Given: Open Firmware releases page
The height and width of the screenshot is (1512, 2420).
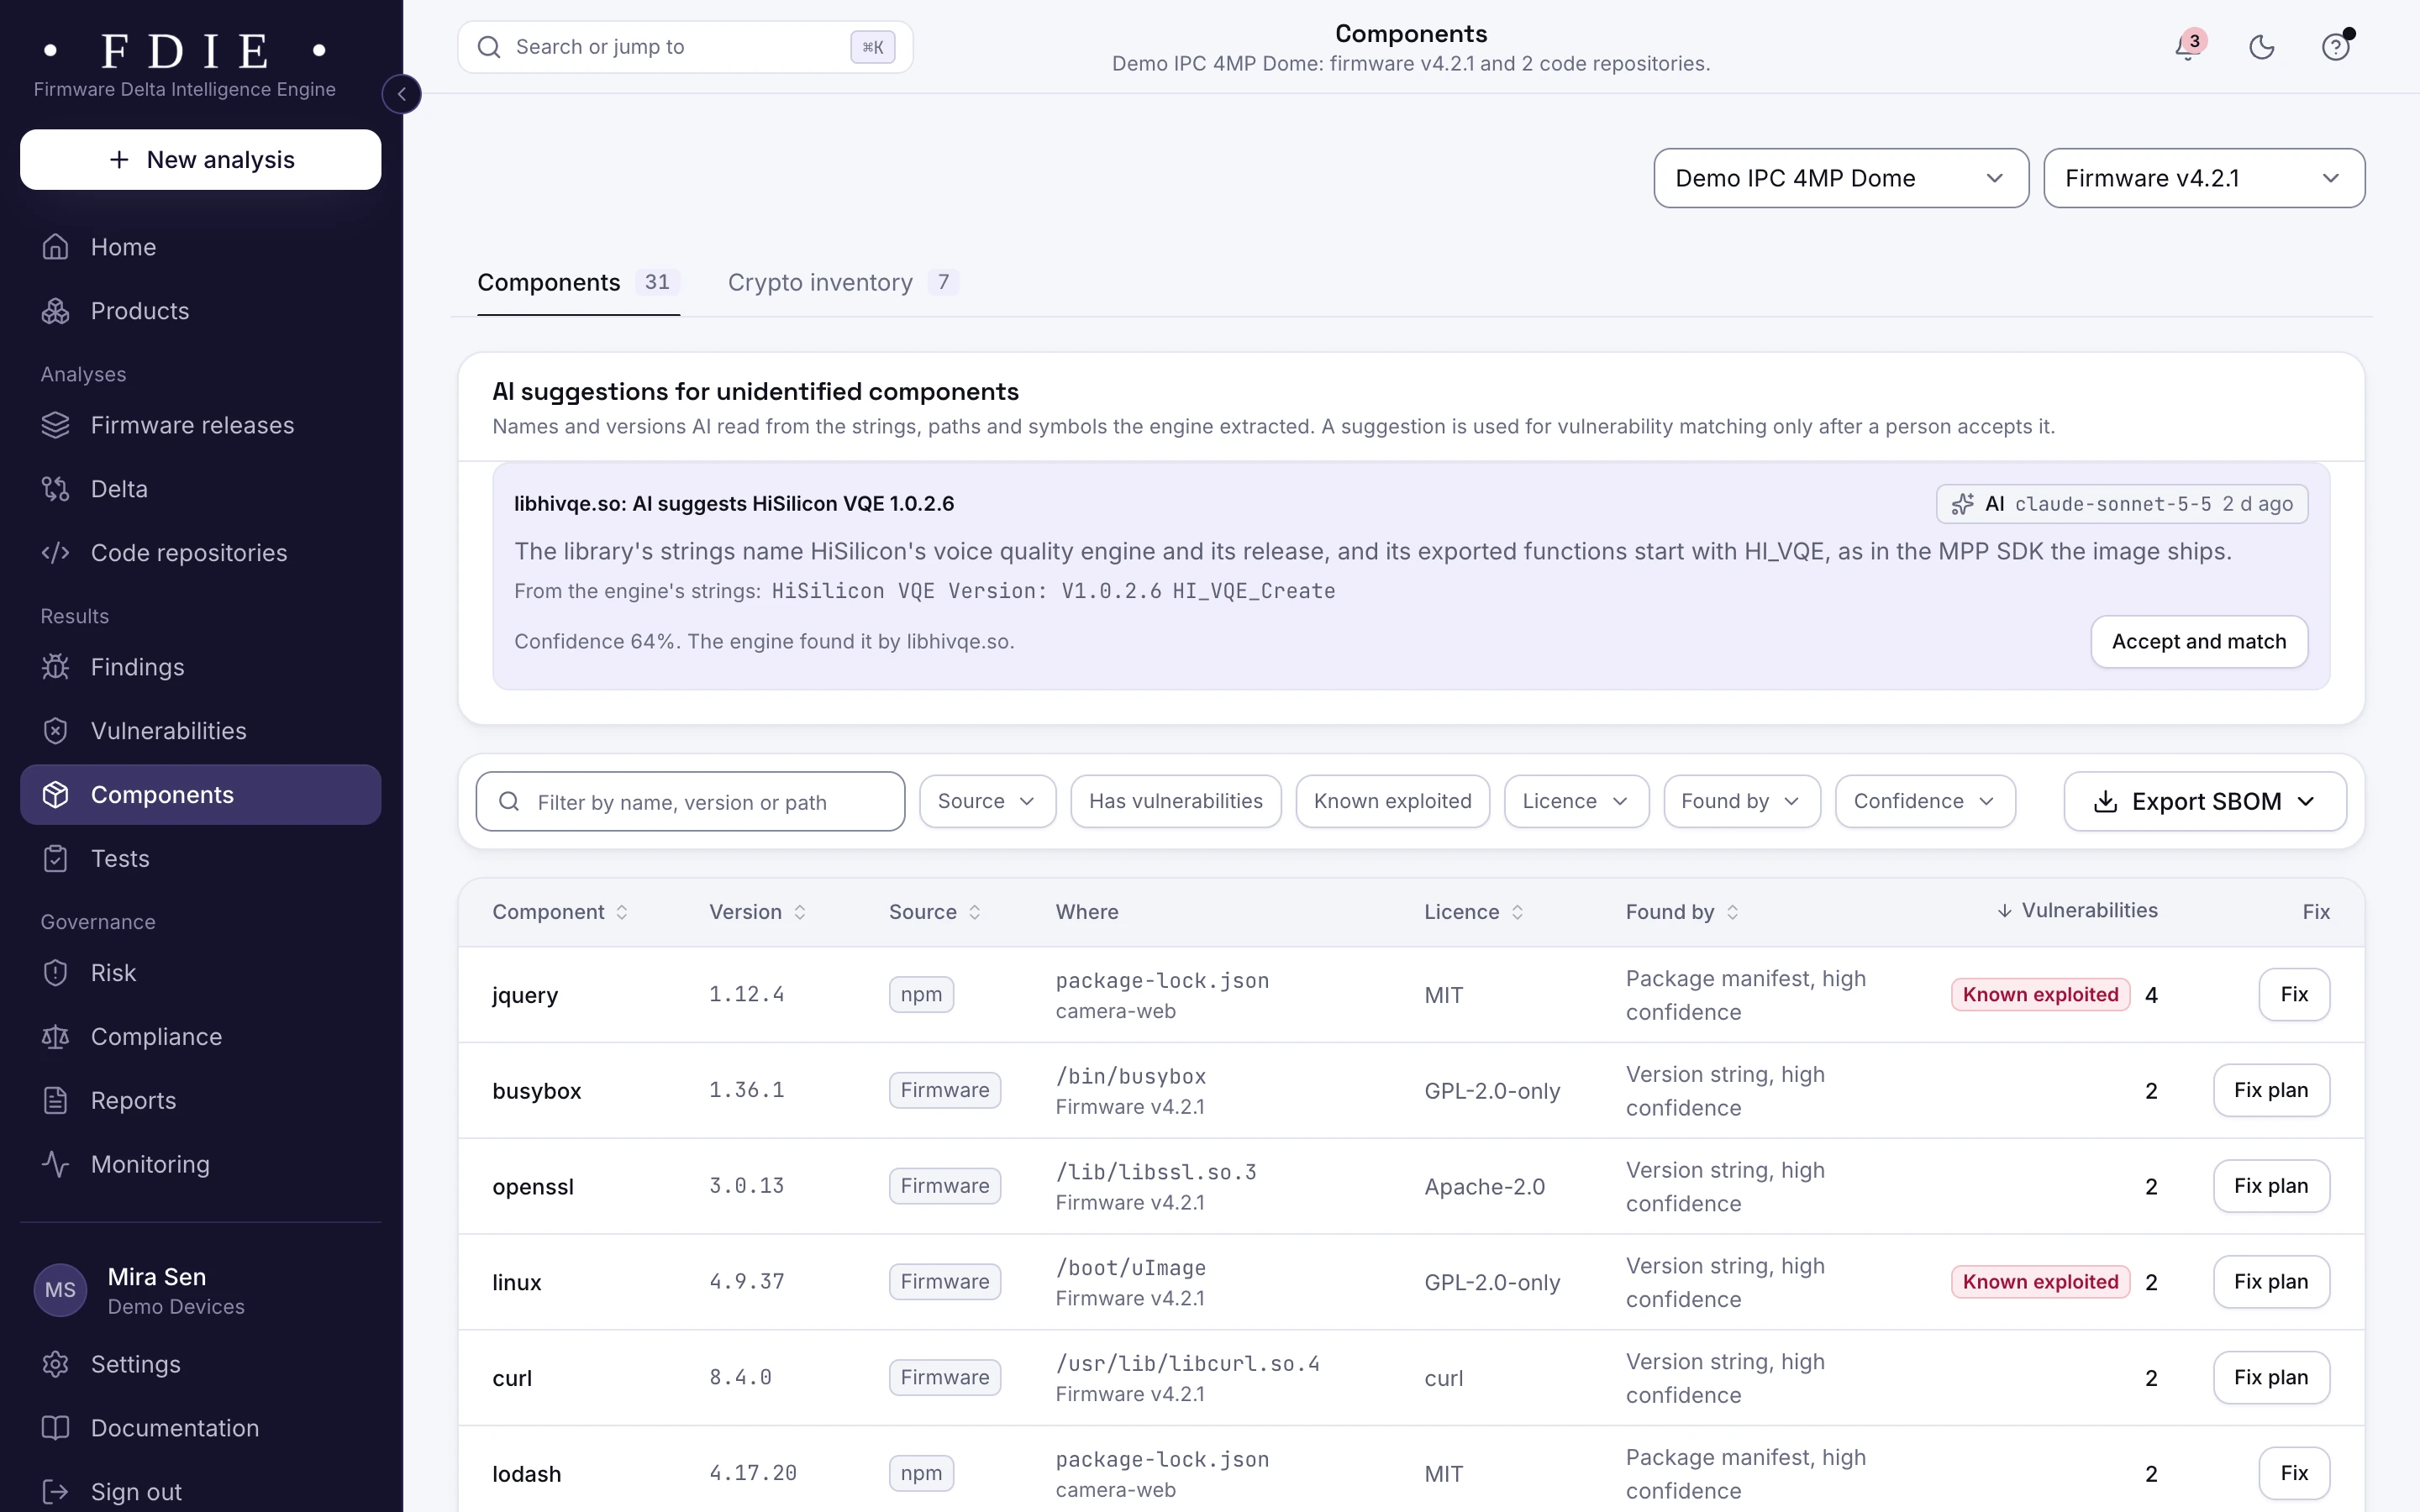Looking at the screenshot, I should click(200, 425).
